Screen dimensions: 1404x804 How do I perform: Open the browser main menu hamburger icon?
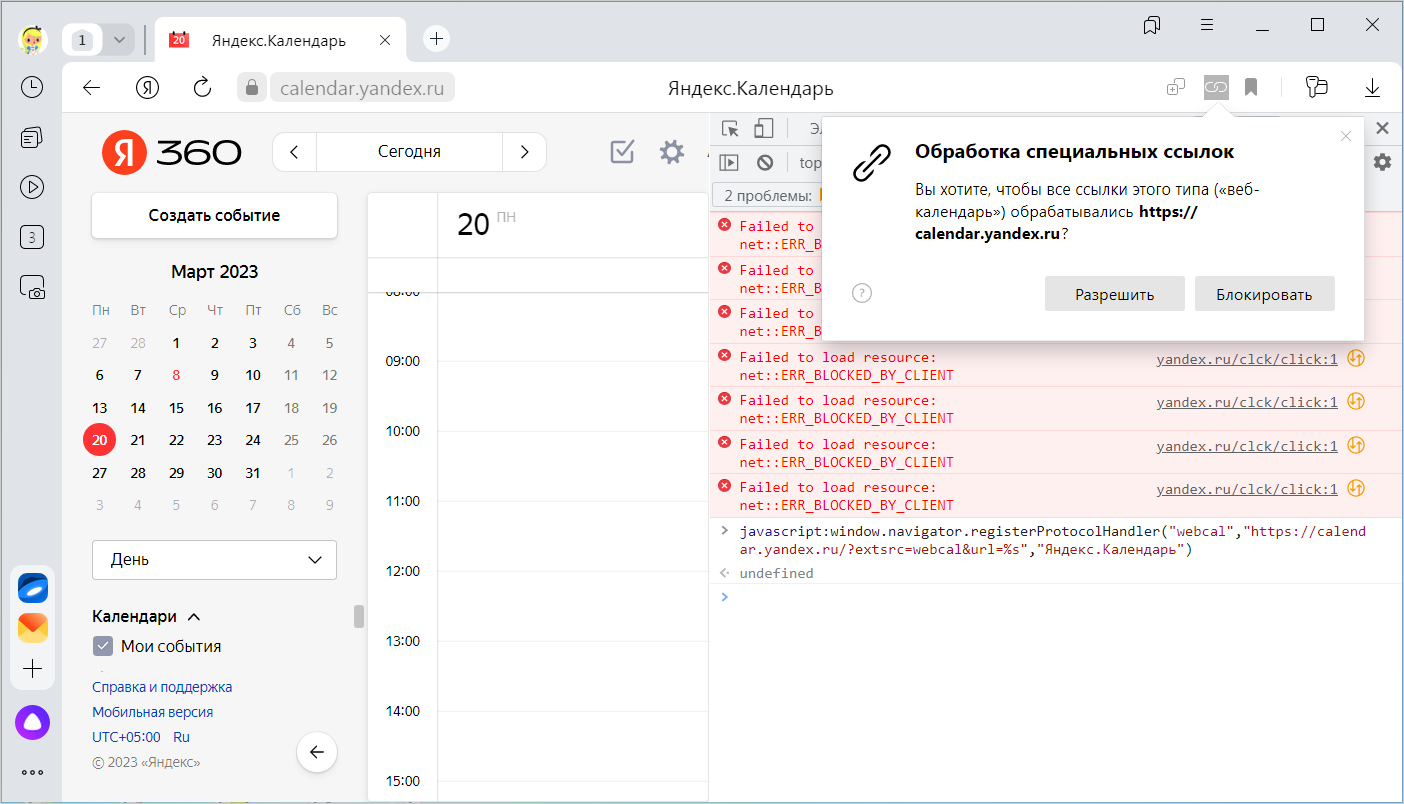(x=1208, y=25)
